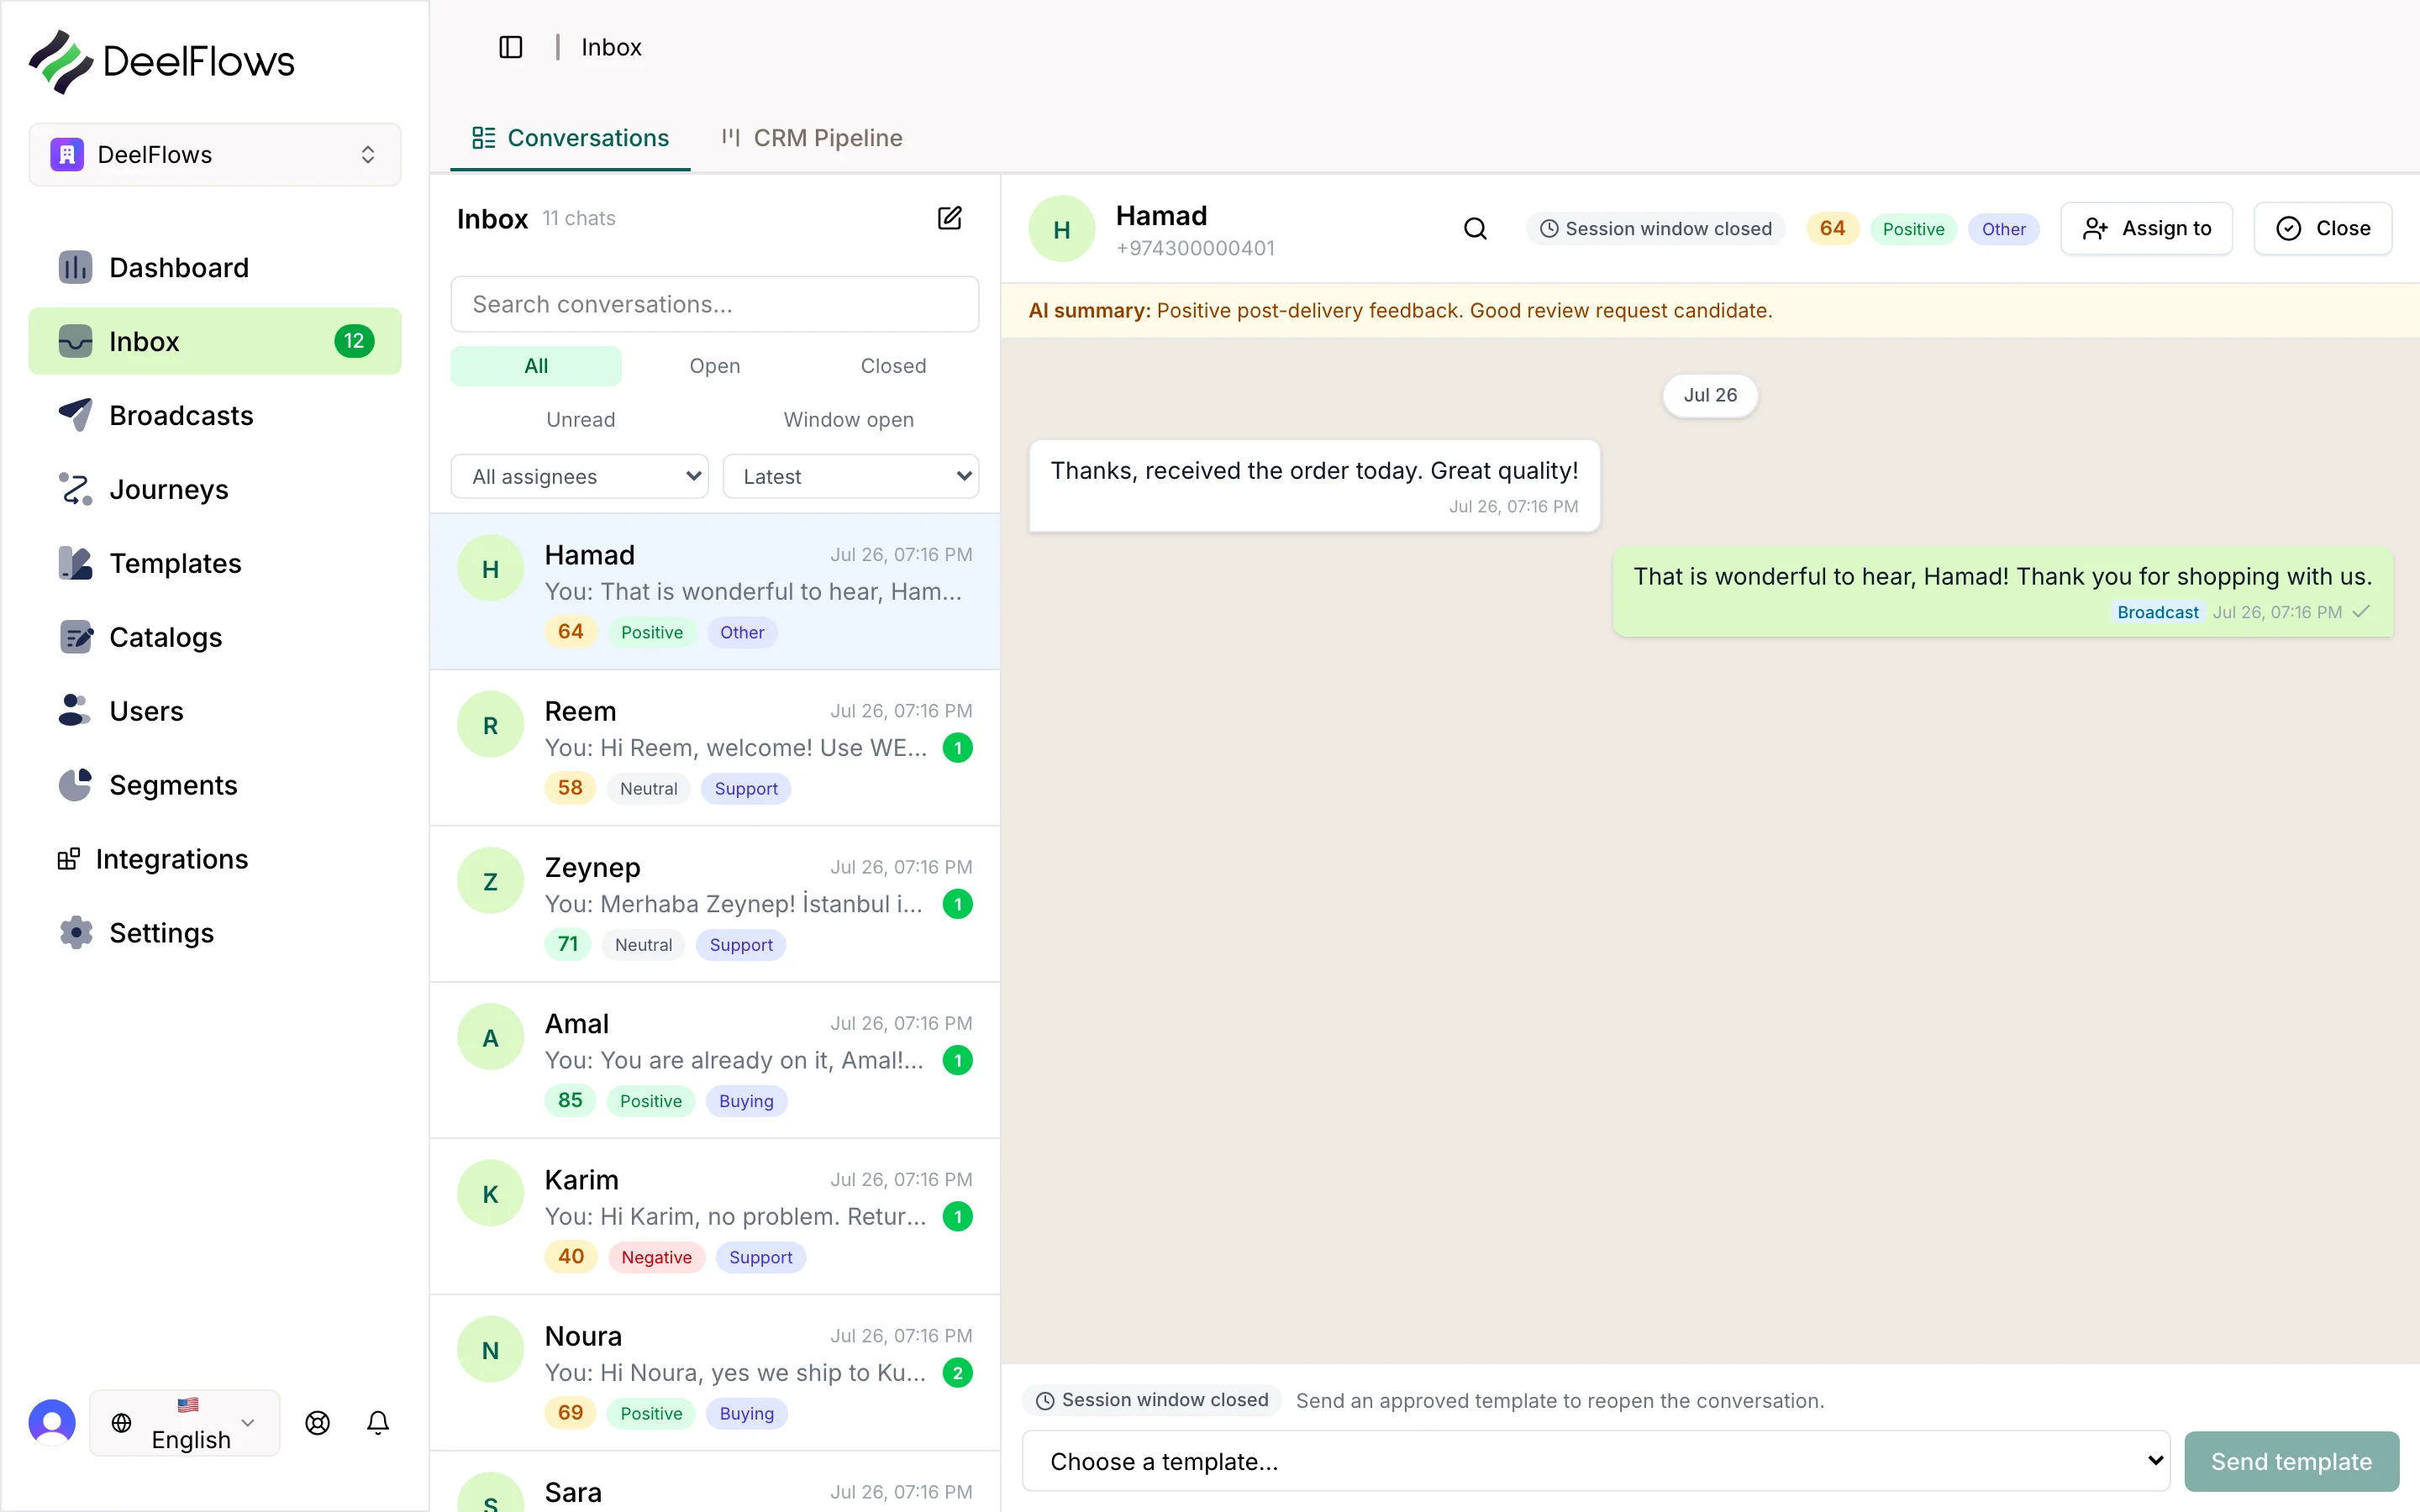Open Sara's conversation
This screenshot has width=2420, height=1512.
coord(715,1483)
